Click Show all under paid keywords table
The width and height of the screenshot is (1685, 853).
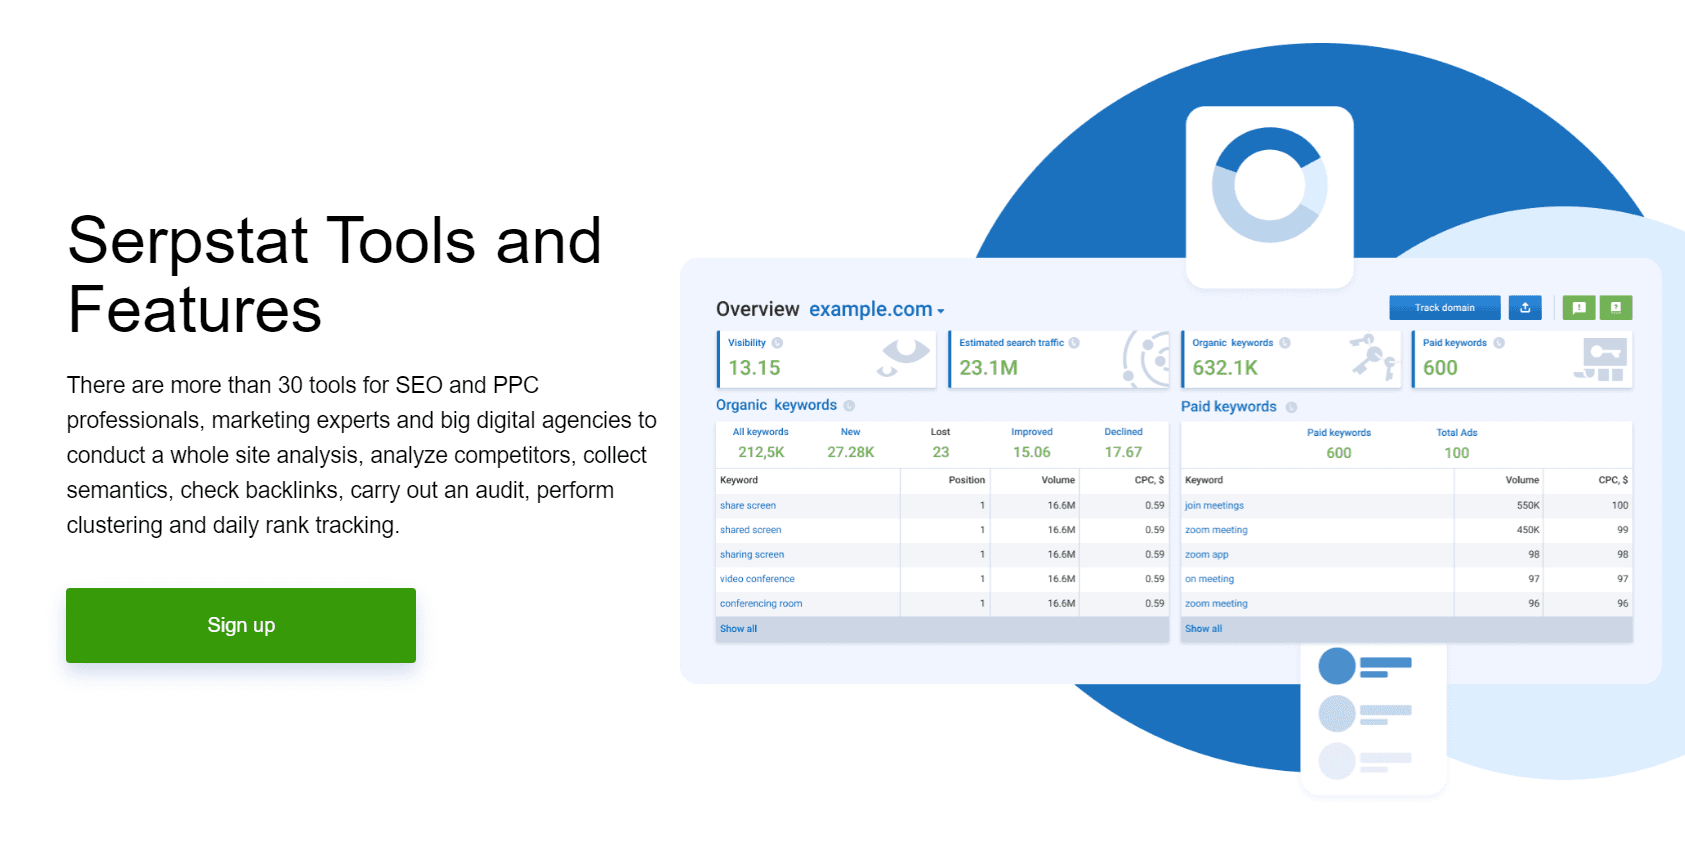point(1204,629)
